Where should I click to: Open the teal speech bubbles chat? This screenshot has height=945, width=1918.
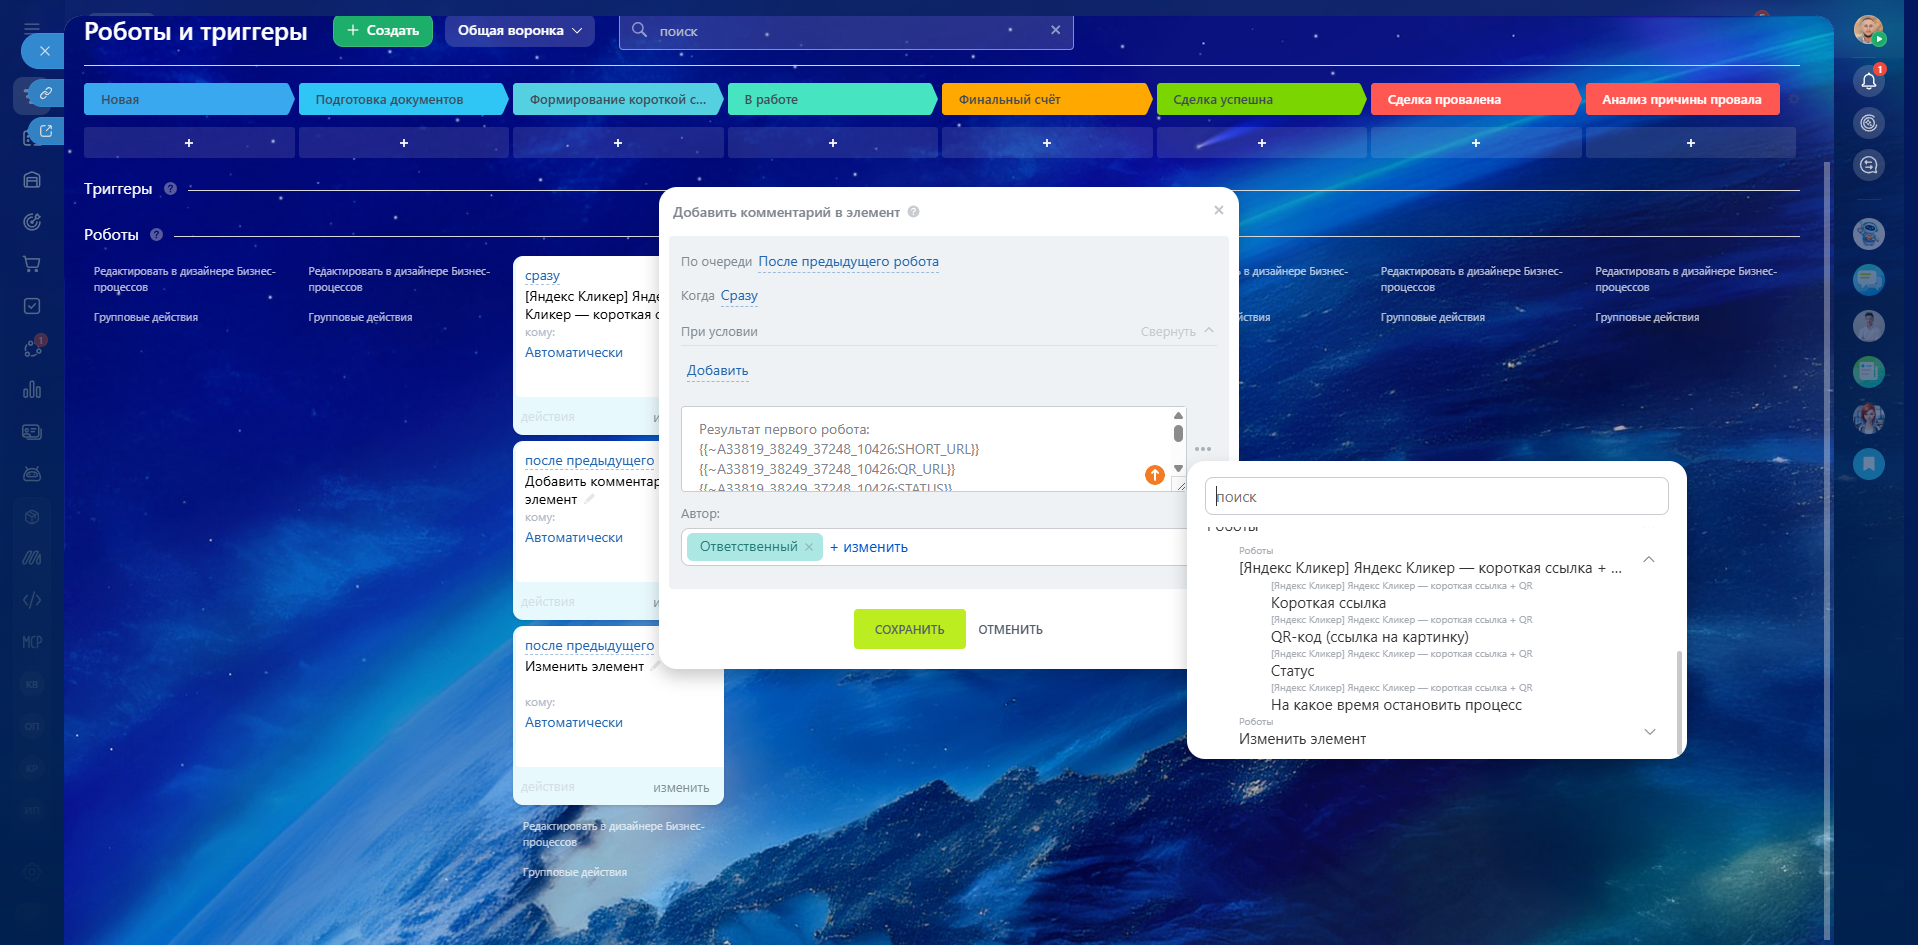coord(1868,280)
